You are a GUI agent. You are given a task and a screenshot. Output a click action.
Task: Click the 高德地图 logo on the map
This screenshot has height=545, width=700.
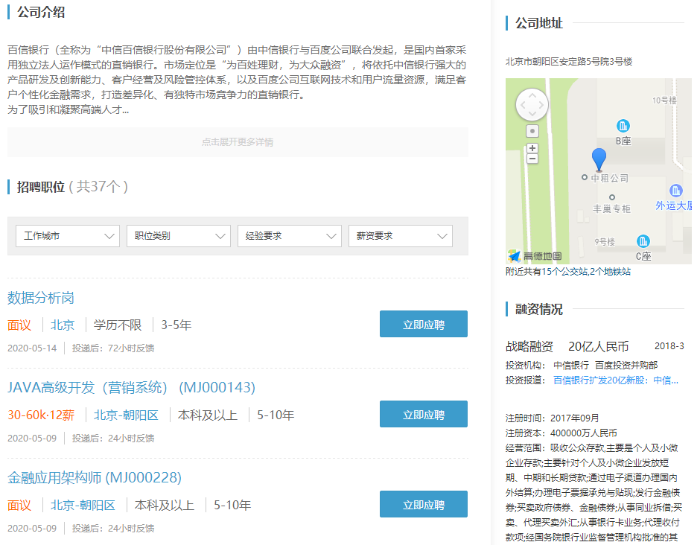tap(535, 256)
